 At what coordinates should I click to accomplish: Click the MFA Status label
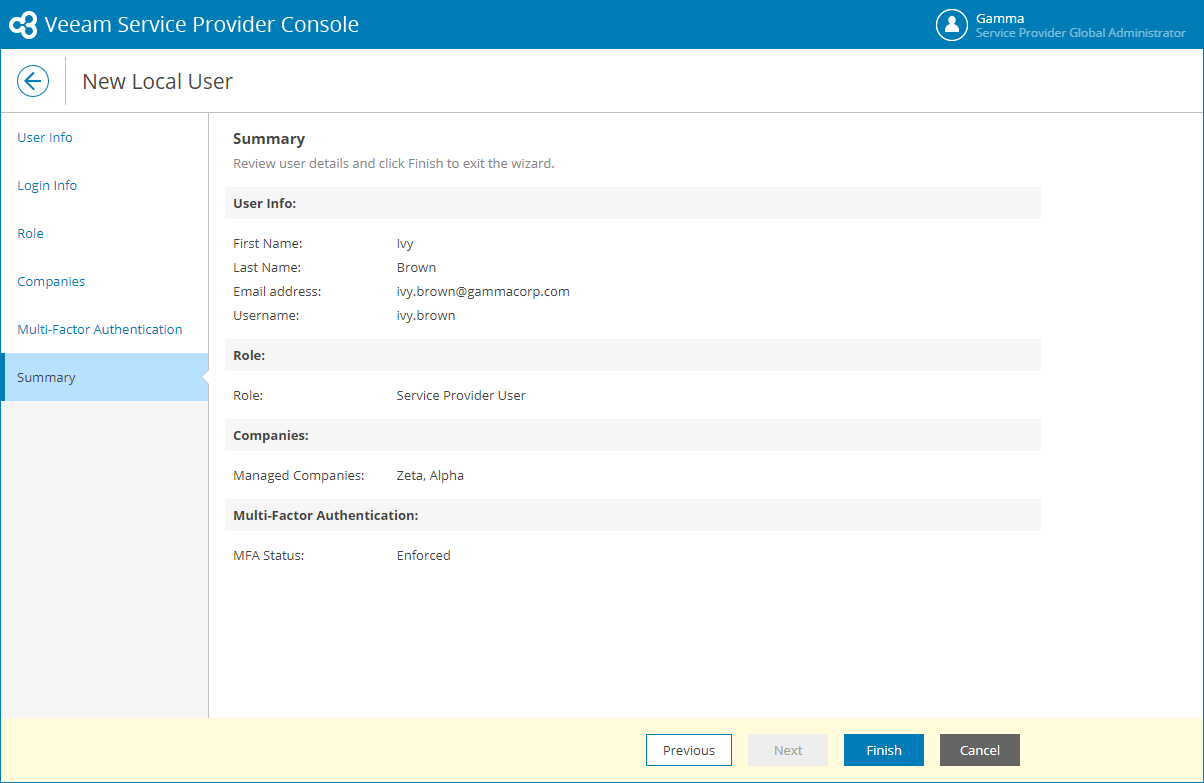269,555
